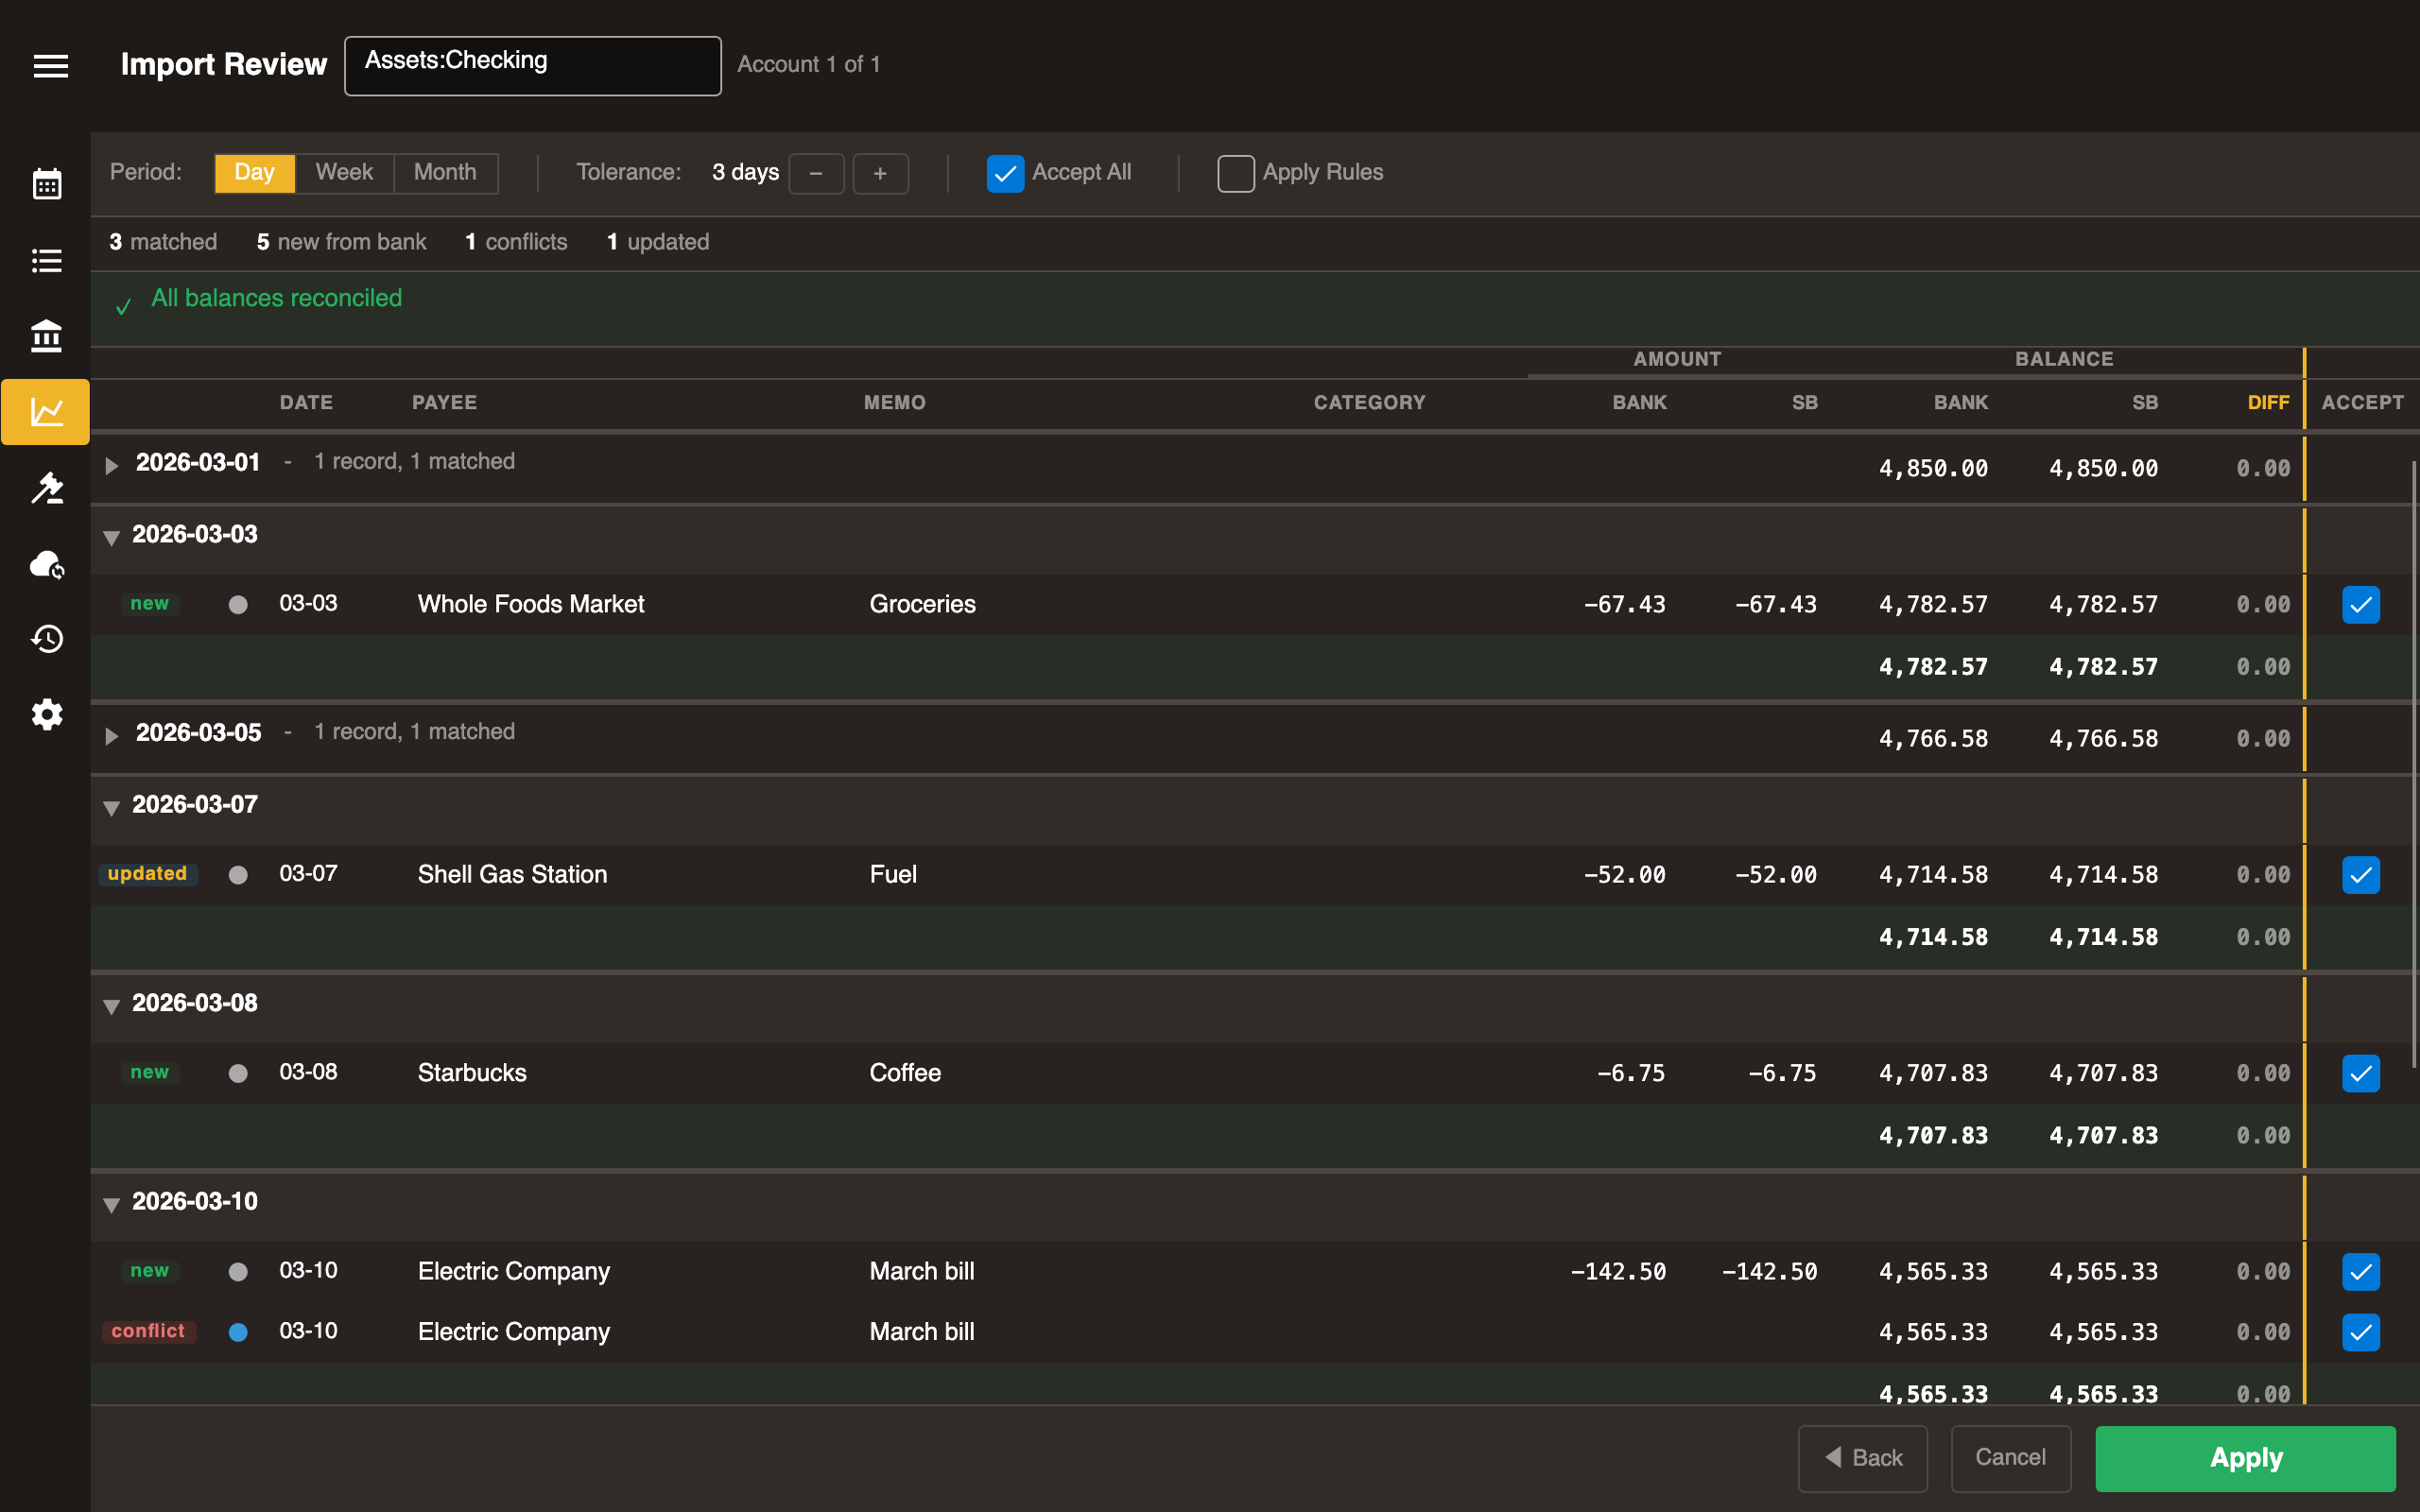Open the Assets:Checking account selector
Viewport: 2420px width, 1512px height.
click(532, 66)
